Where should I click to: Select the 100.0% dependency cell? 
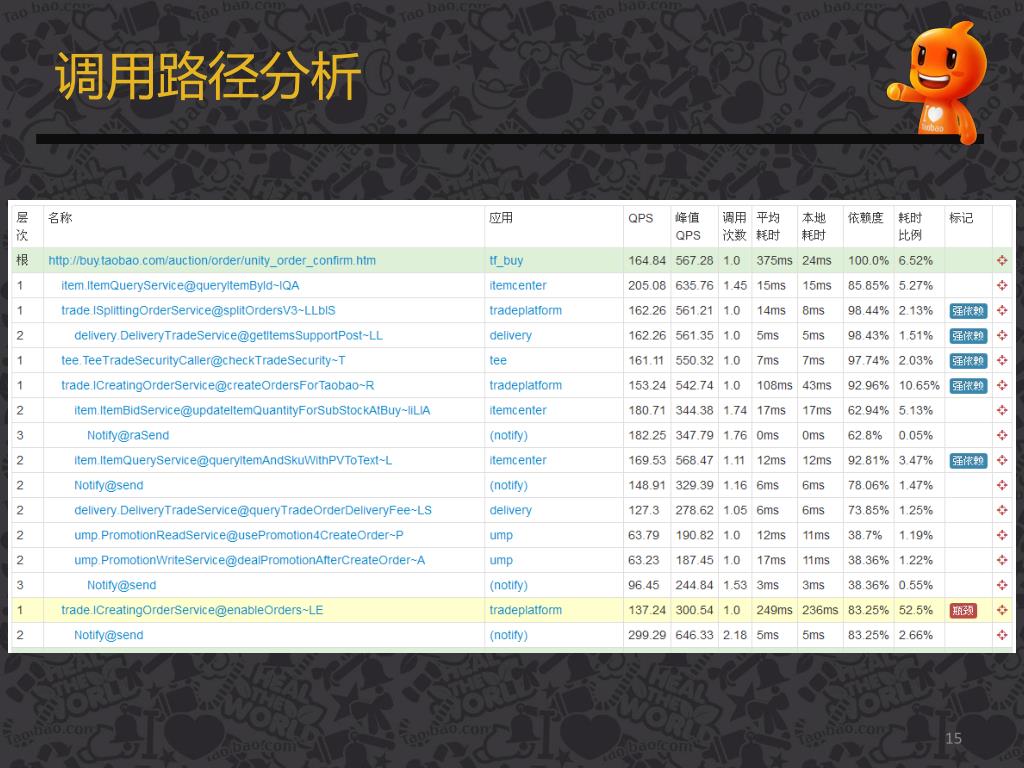[868, 261]
